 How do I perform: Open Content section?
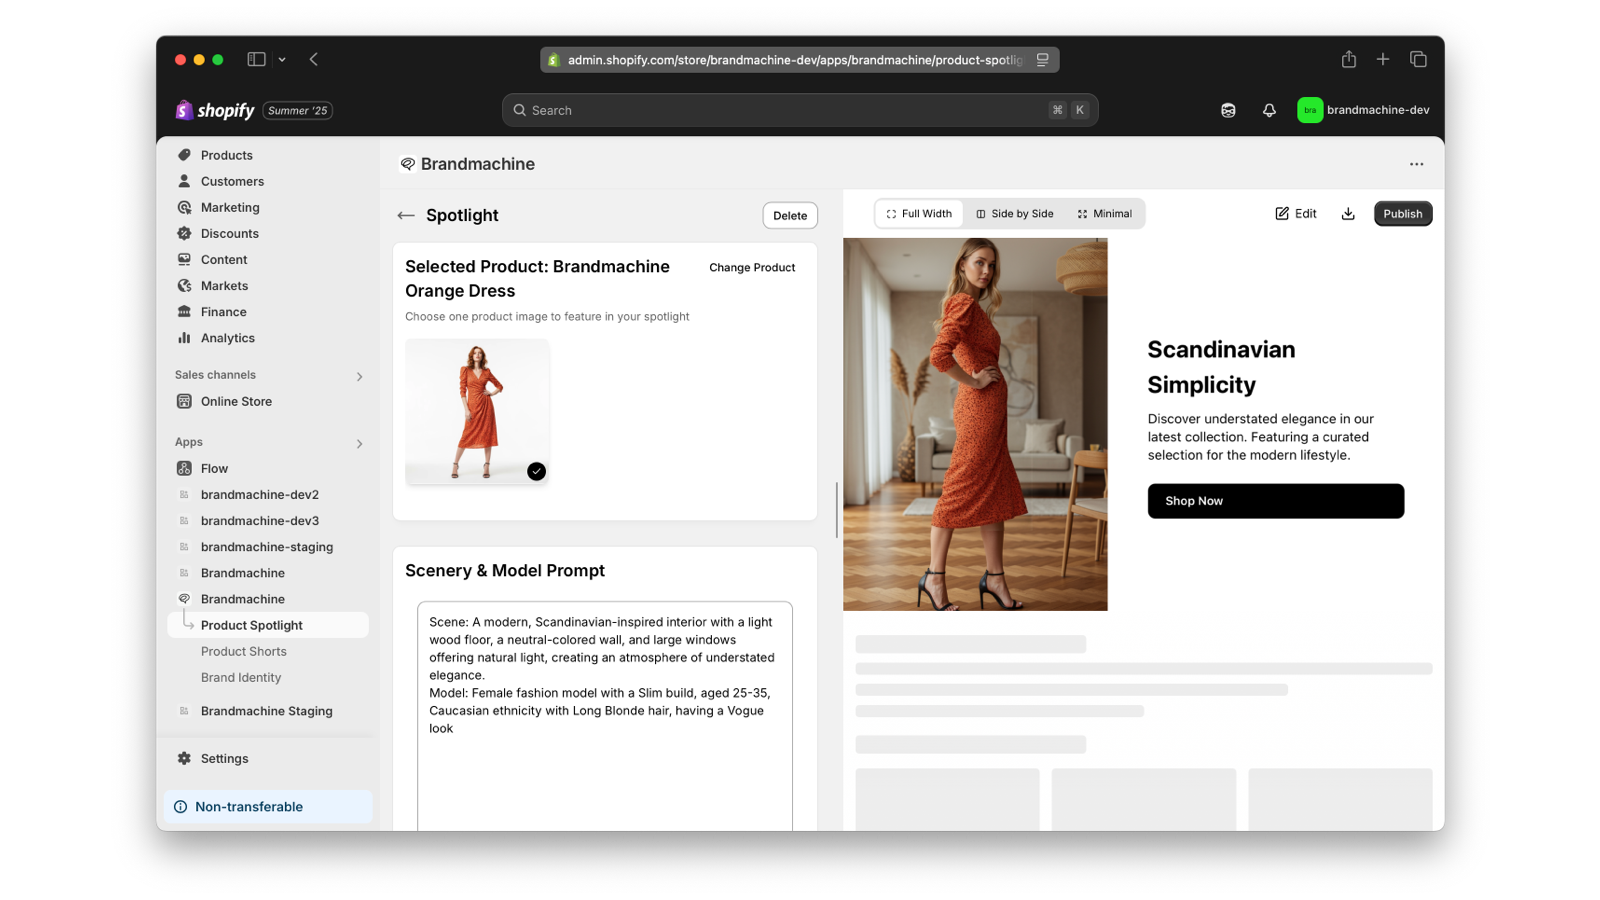223,259
